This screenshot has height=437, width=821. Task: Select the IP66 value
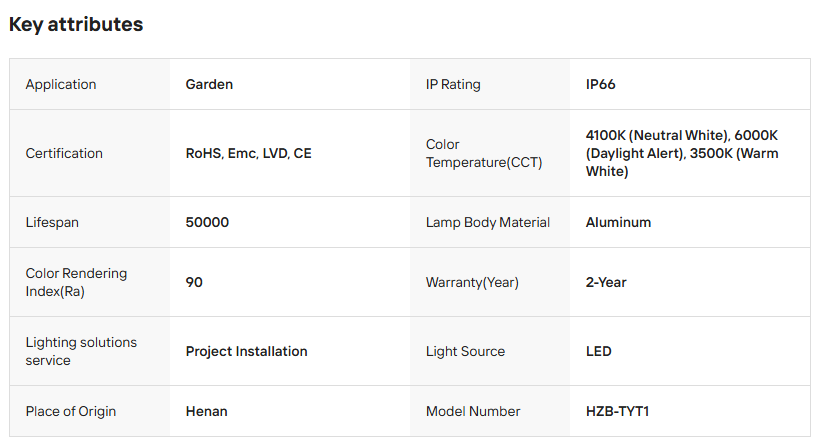pos(600,85)
